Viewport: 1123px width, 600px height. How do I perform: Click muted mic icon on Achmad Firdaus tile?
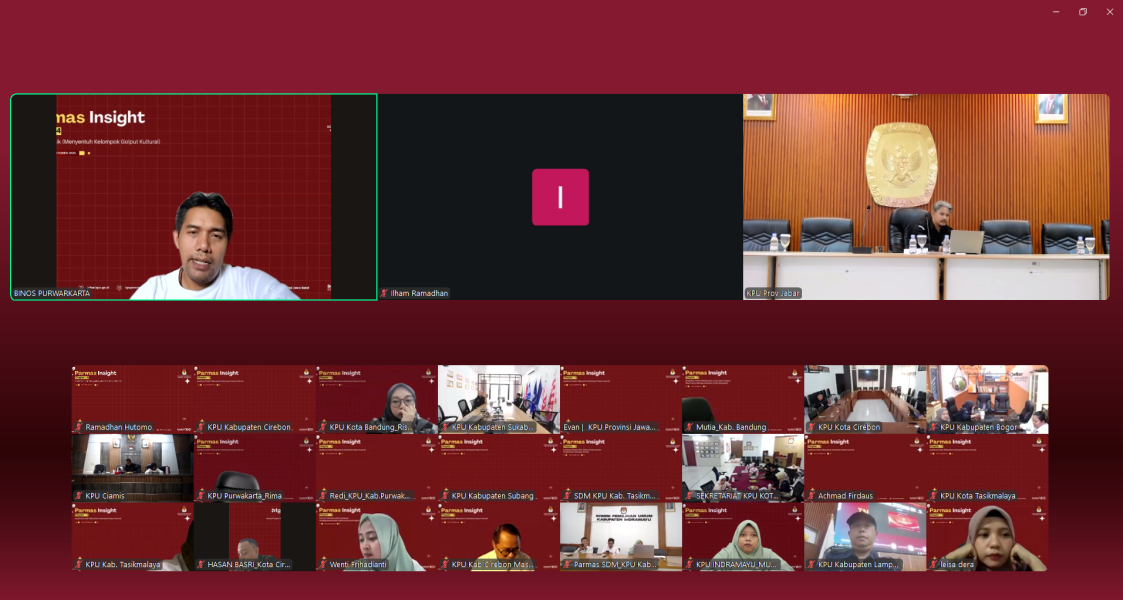pos(811,496)
